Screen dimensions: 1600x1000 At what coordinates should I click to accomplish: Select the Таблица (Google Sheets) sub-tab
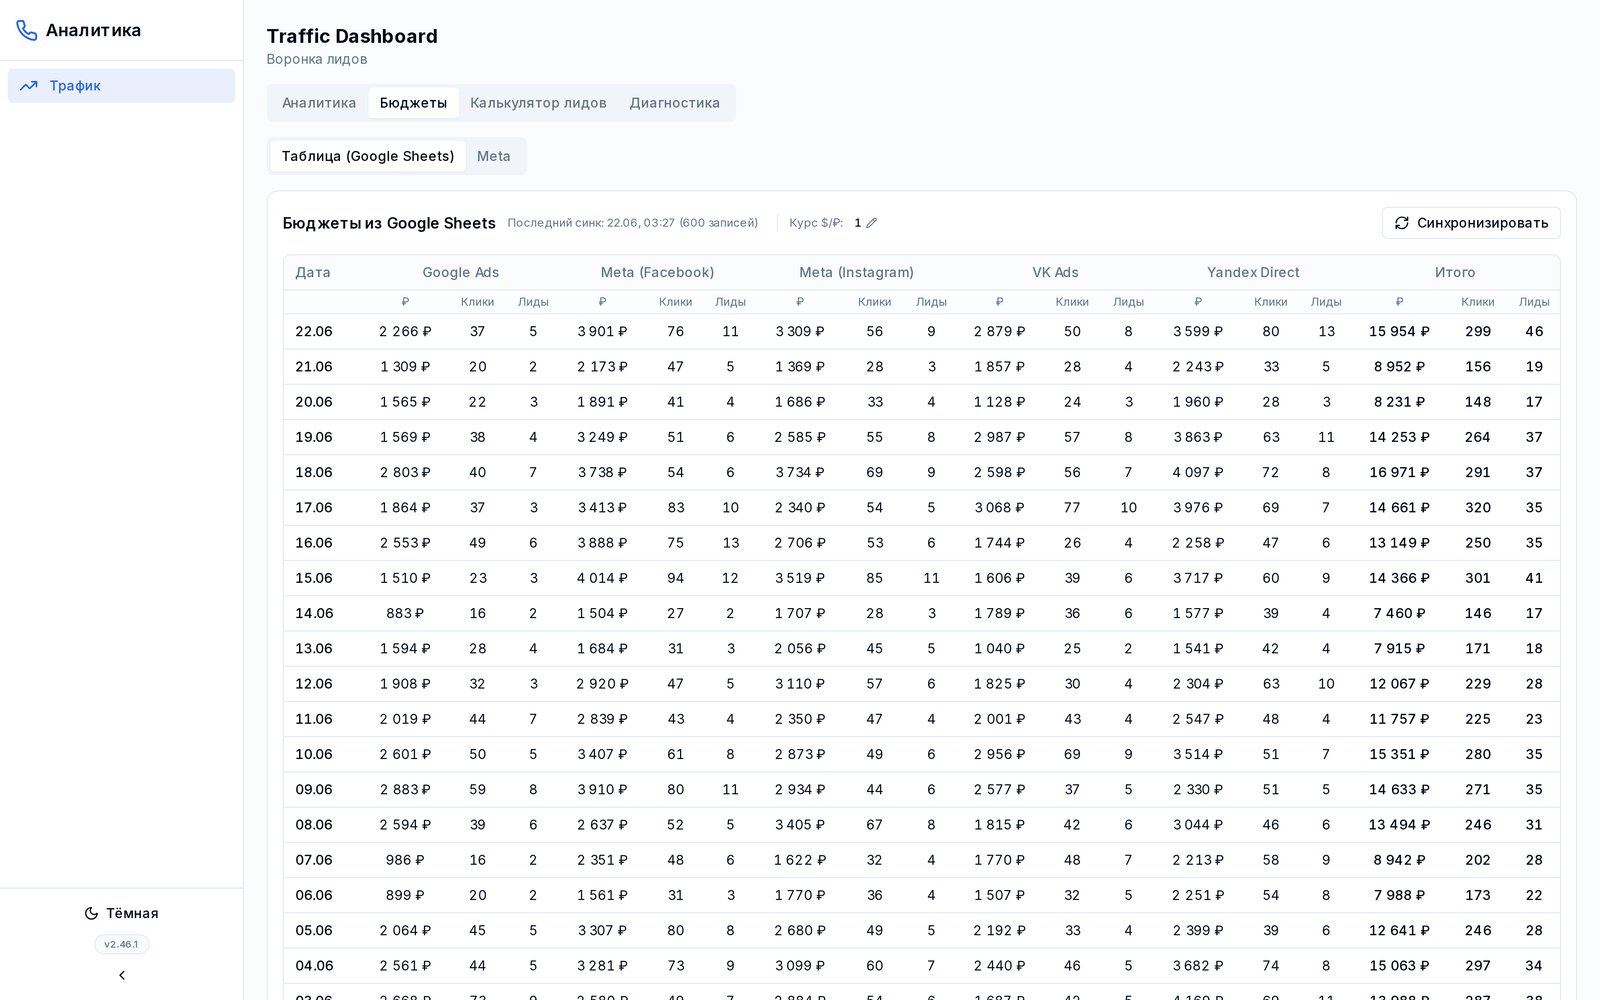point(368,156)
